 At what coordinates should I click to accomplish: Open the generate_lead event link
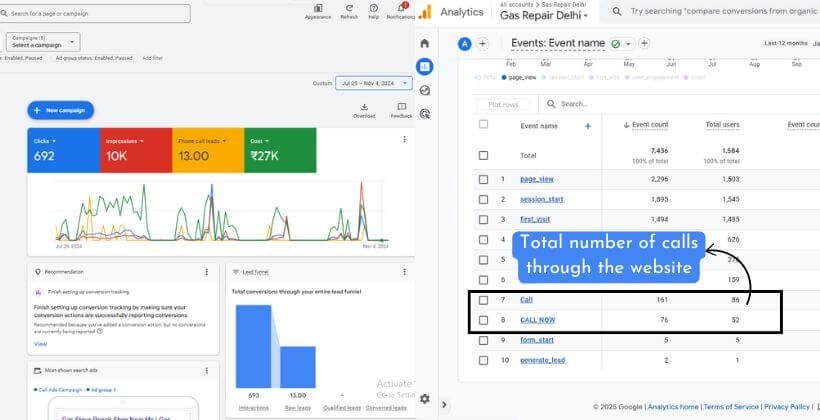click(542, 360)
